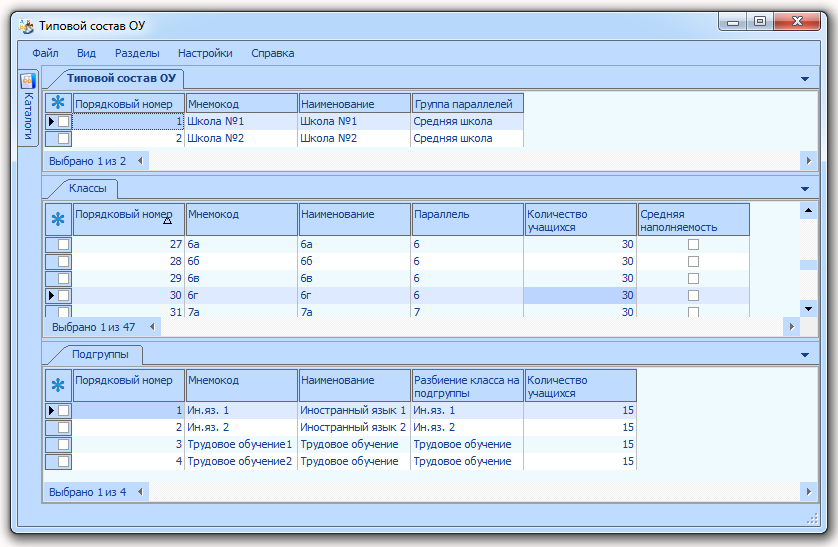Viewport: 838px width, 547px height.
Task: Tick the row selector checkbox for class 6в
Action: [x=64, y=279]
